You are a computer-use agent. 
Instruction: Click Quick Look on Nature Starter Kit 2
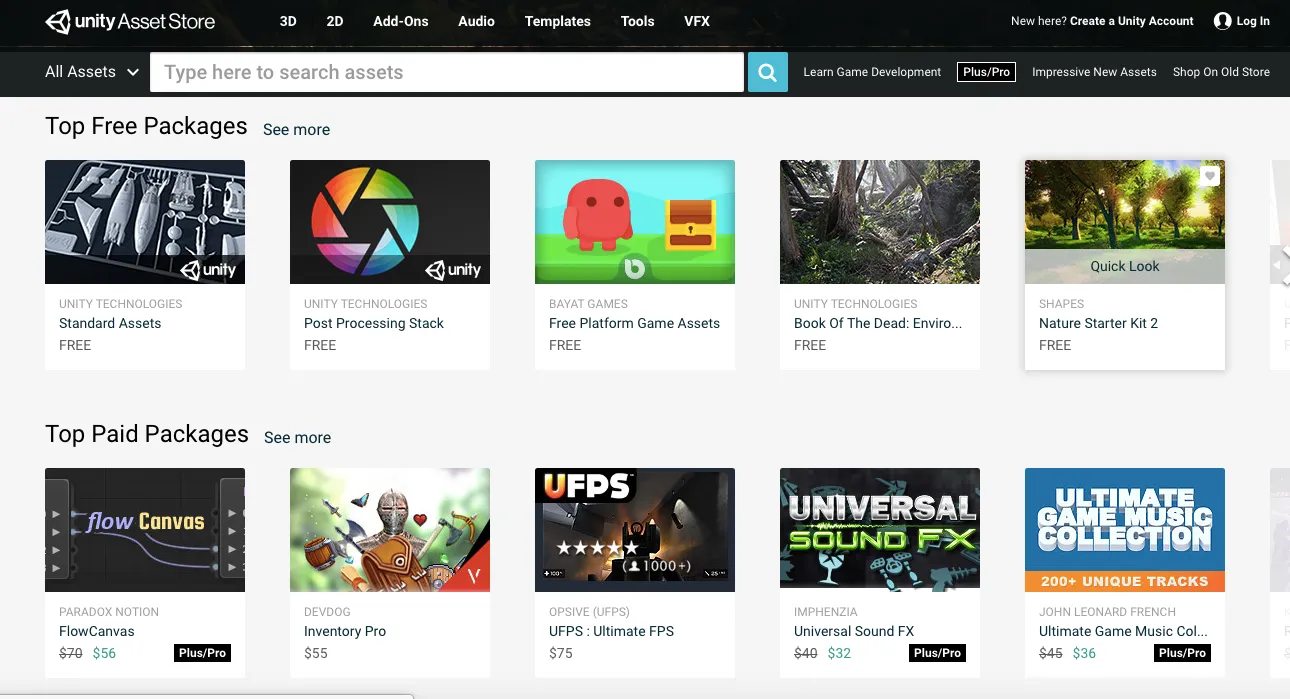tap(1125, 266)
